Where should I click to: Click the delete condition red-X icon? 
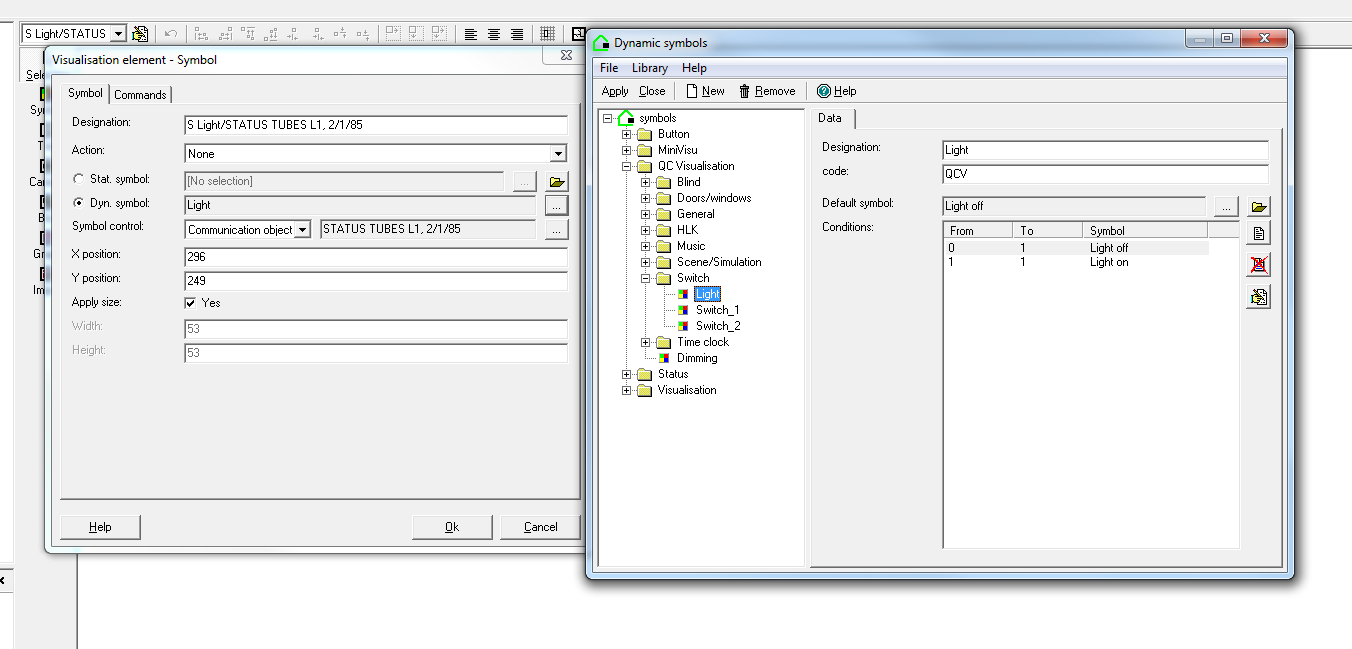1258,265
